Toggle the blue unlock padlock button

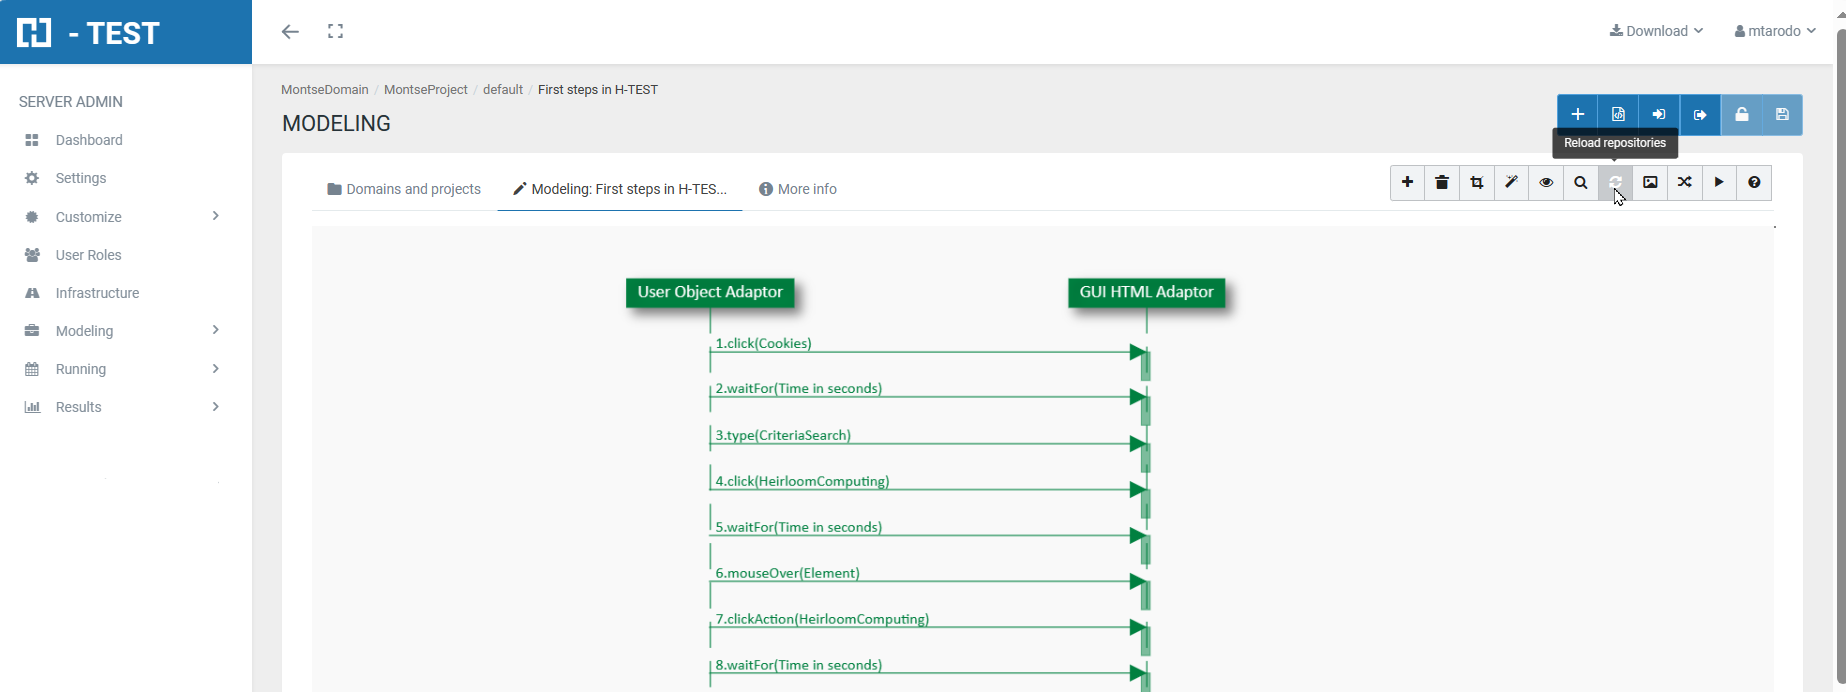[x=1741, y=115]
